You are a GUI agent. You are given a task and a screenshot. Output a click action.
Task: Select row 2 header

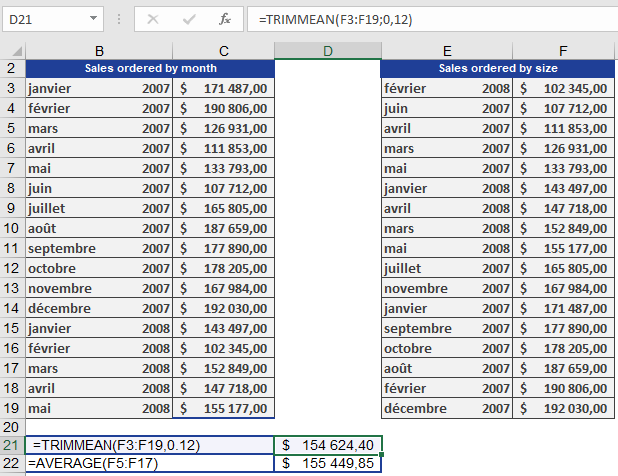[12, 68]
